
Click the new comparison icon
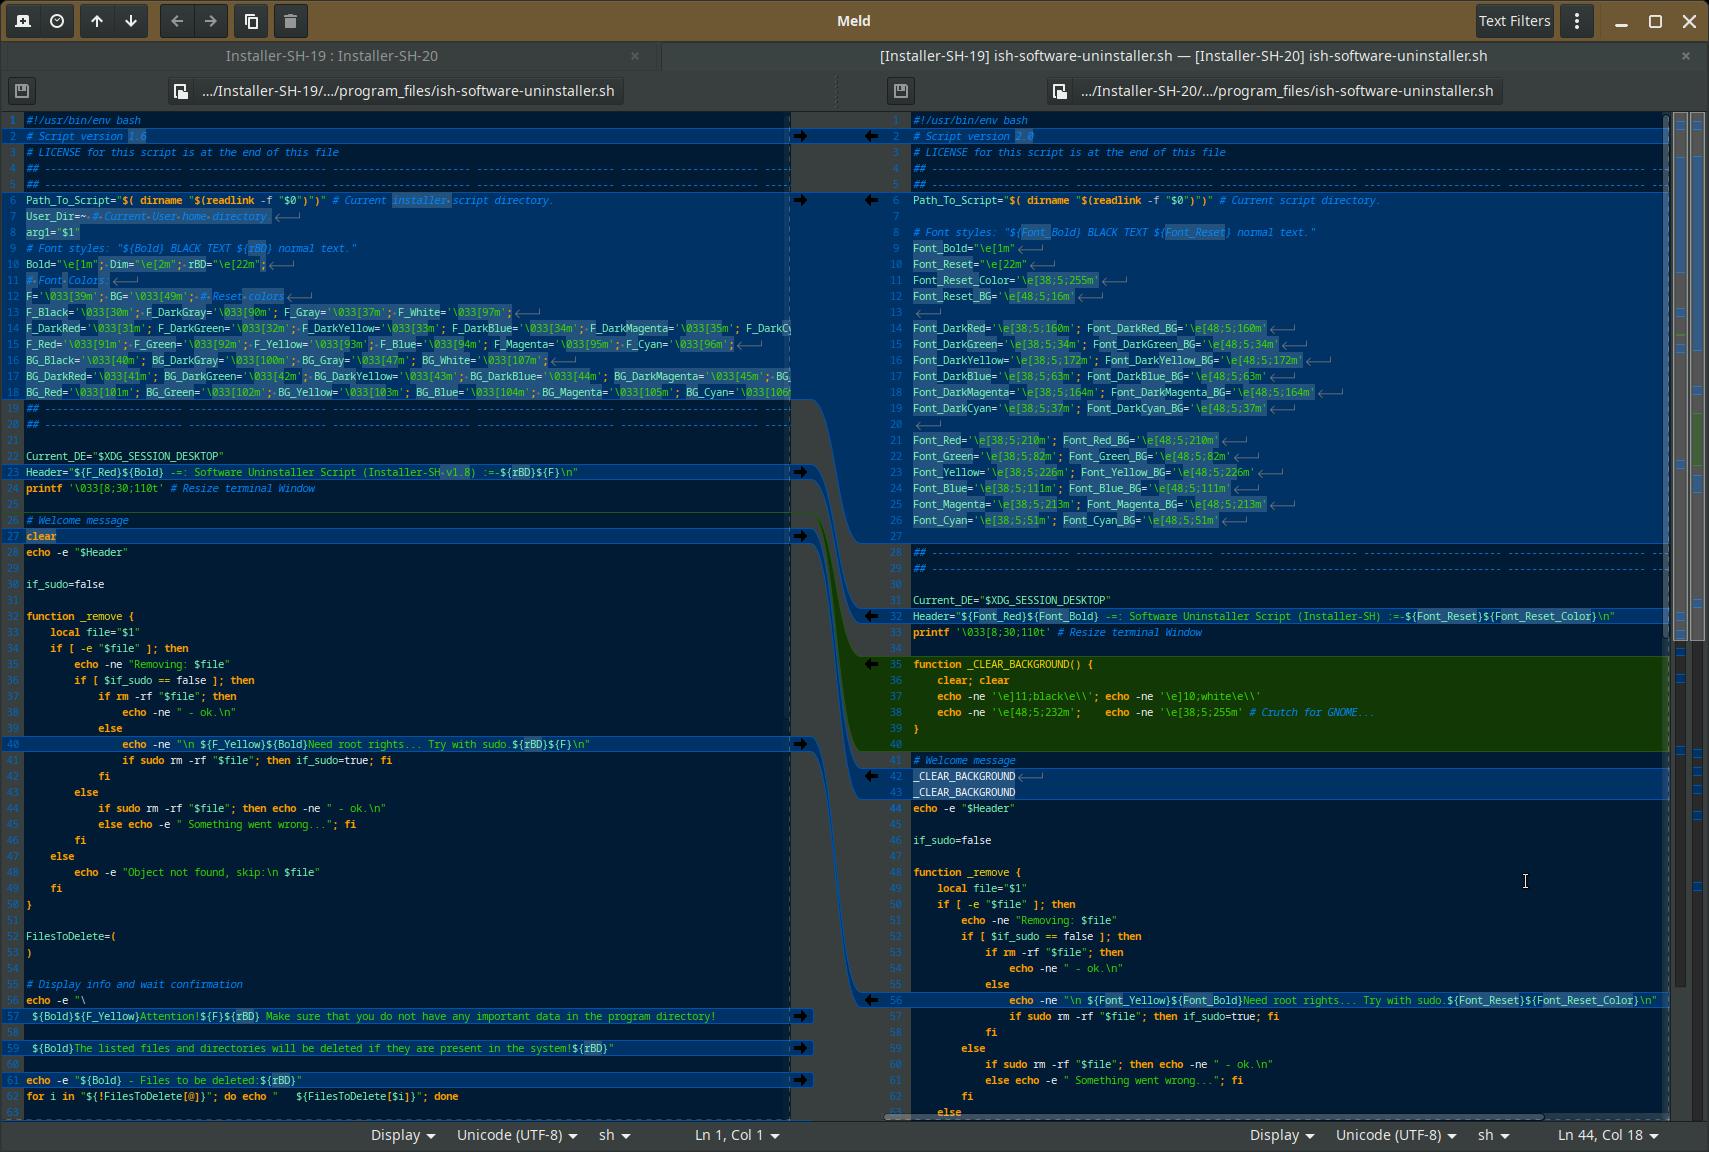pyautogui.click(x=23, y=21)
